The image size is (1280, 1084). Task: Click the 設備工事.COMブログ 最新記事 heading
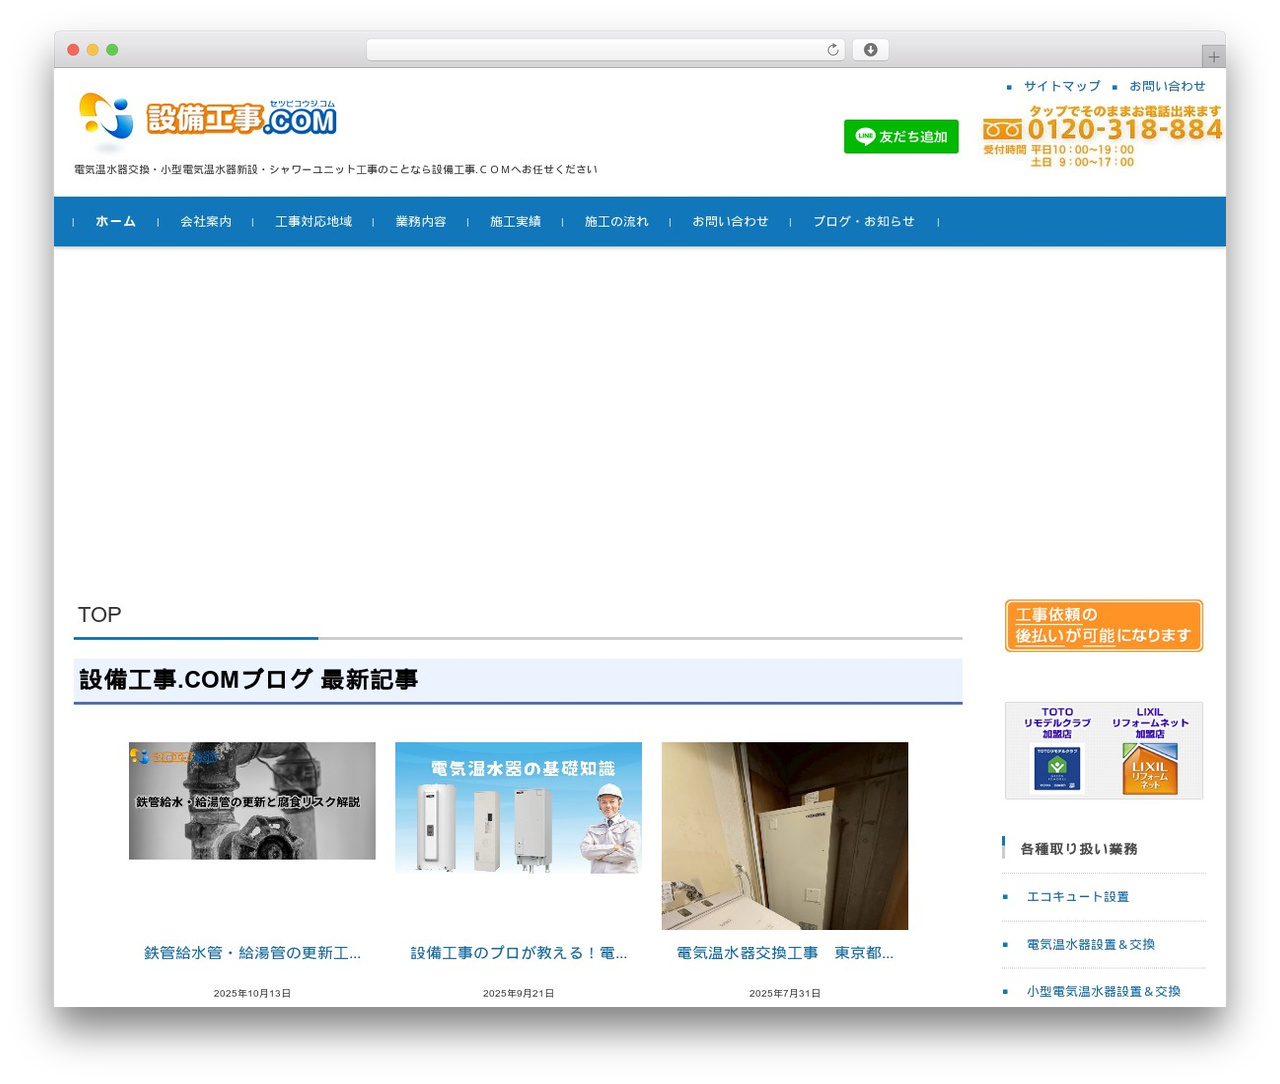click(x=249, y=680)
